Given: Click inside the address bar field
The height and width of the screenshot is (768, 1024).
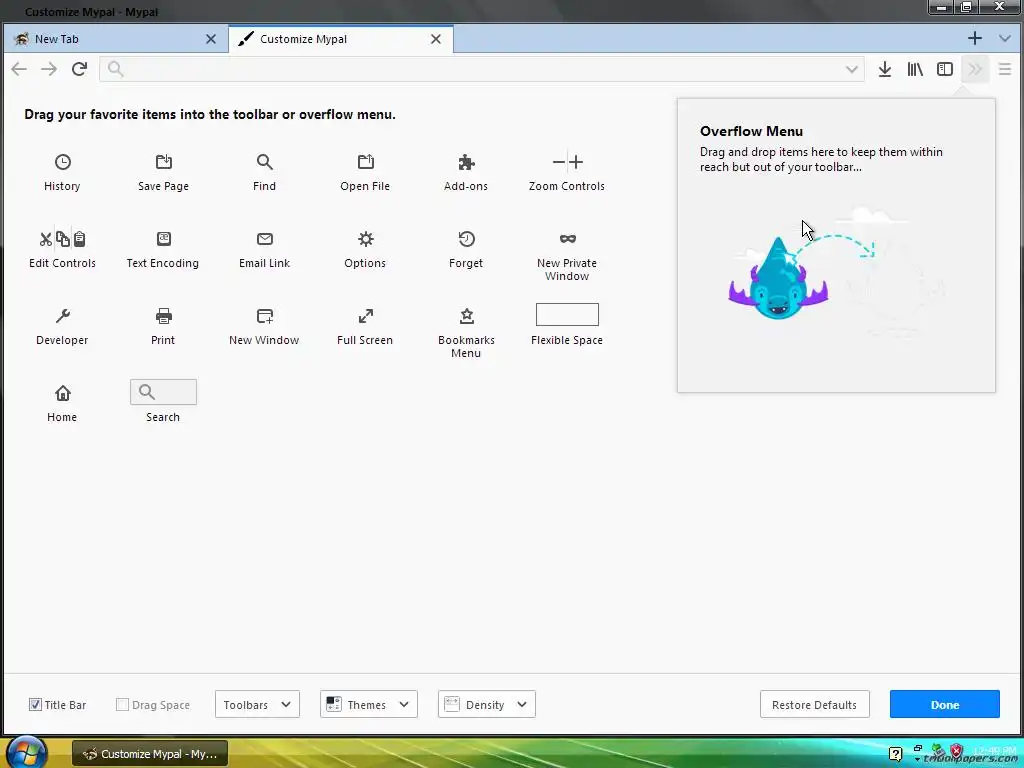Looking at the screenshot, I should pos(482,69).
